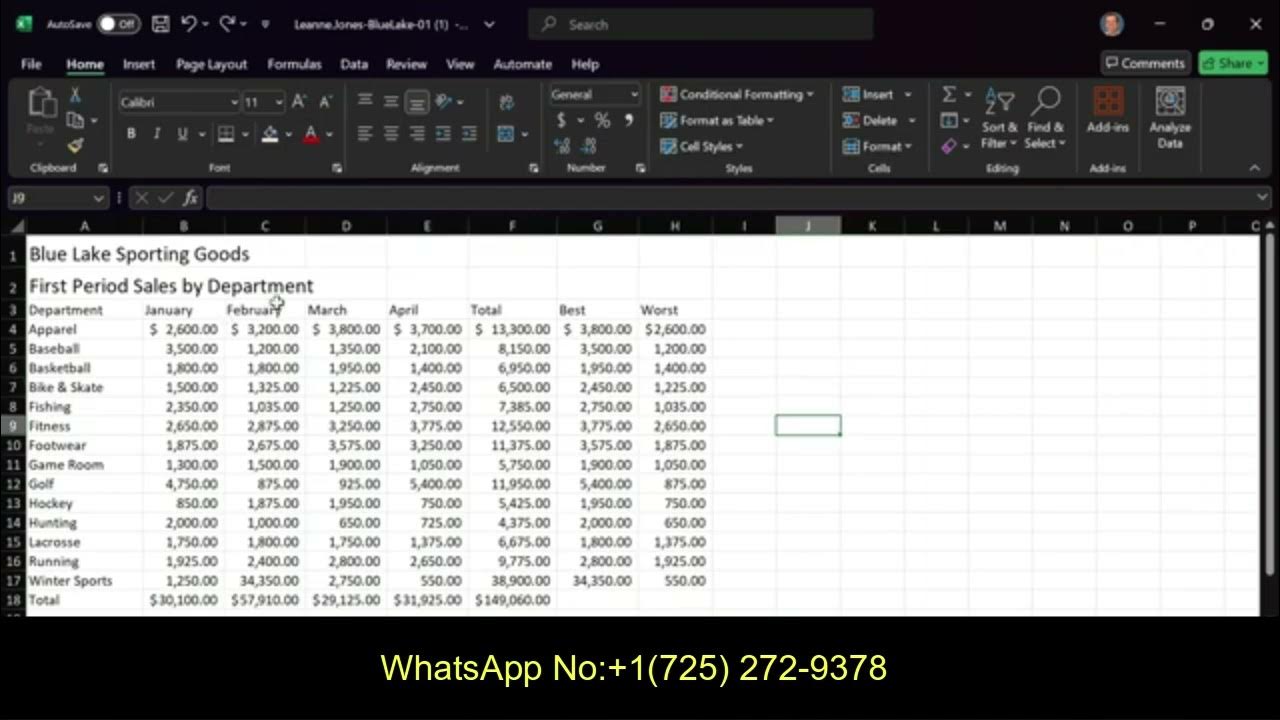The image size is (1280, 720).
Task: Decrease font size with smaller A
Action: click(325, 102)
